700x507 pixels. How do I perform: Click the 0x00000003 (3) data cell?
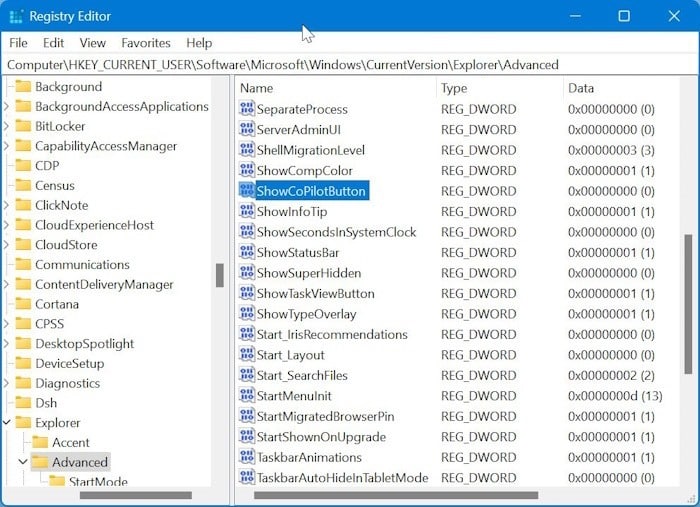pyautogui.click(x=611, y=150)
